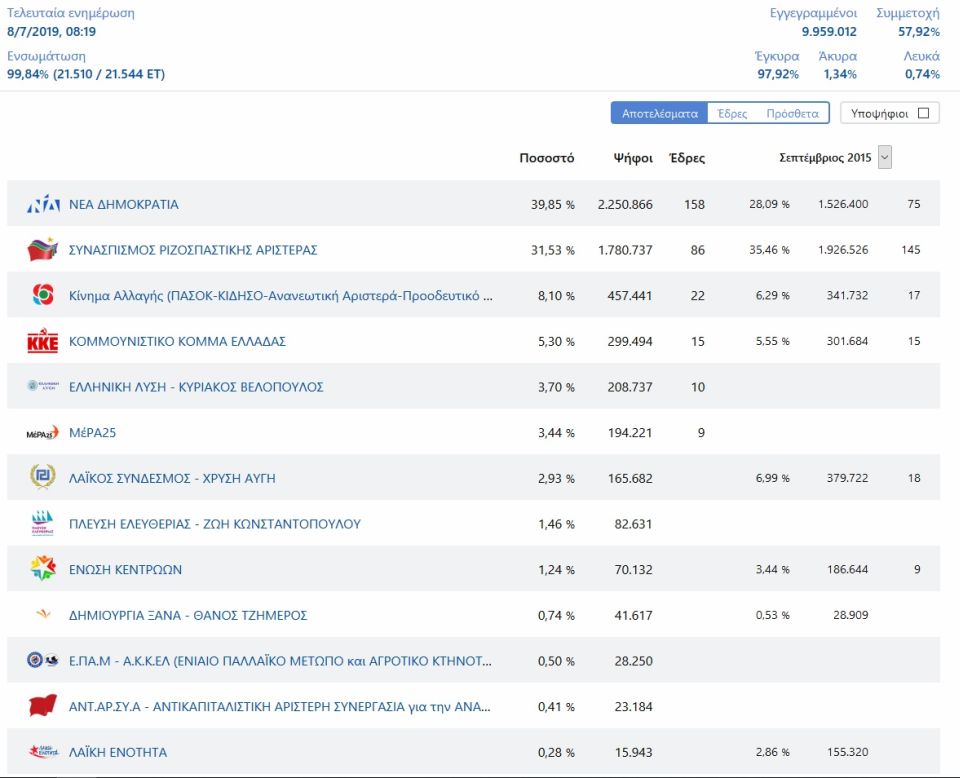Image resolution: width=960 pixels, height=778 pixels.
Task: Open the ΝΕΑ ΔΗΜΟΚΡΑΤΙΑ party link
Action: [124, 204]
